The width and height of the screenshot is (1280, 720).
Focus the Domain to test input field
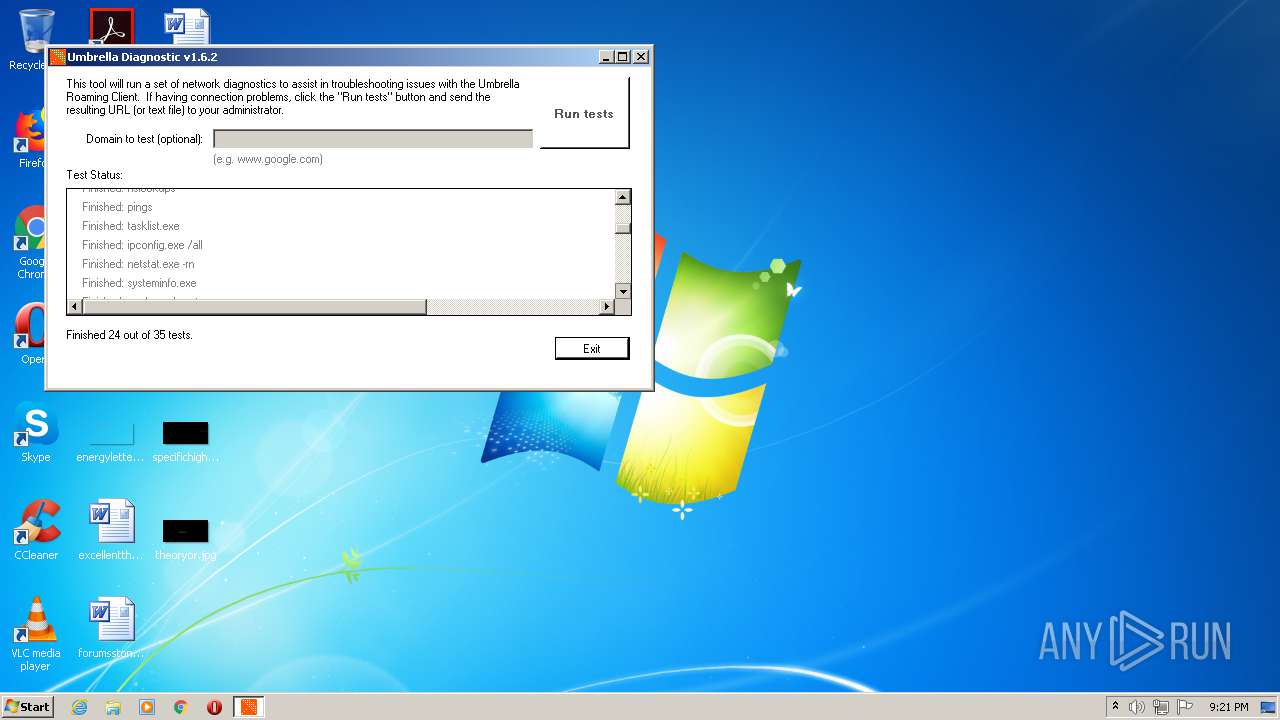click(x=373, y=139)
